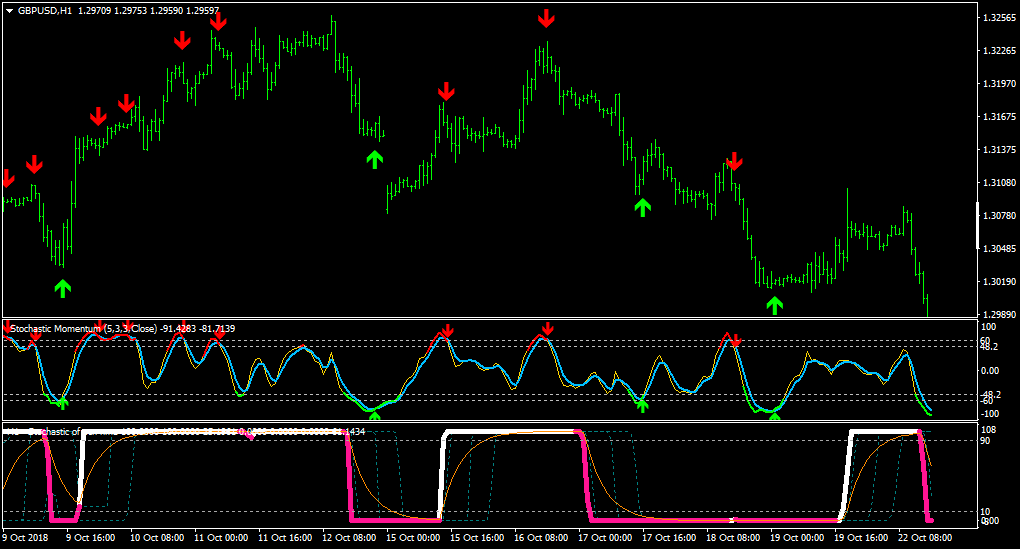
Task: Select green buy arrow under the 17 Oct swing low
Action: (642, 208)
